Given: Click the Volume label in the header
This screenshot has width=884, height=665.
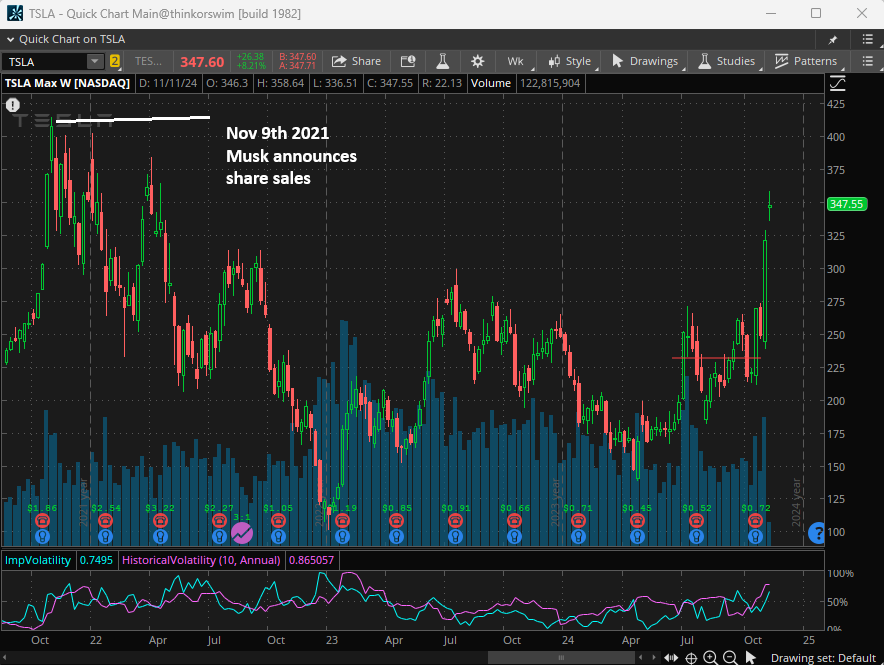Looking at the screenshot, I should (491, 83).
